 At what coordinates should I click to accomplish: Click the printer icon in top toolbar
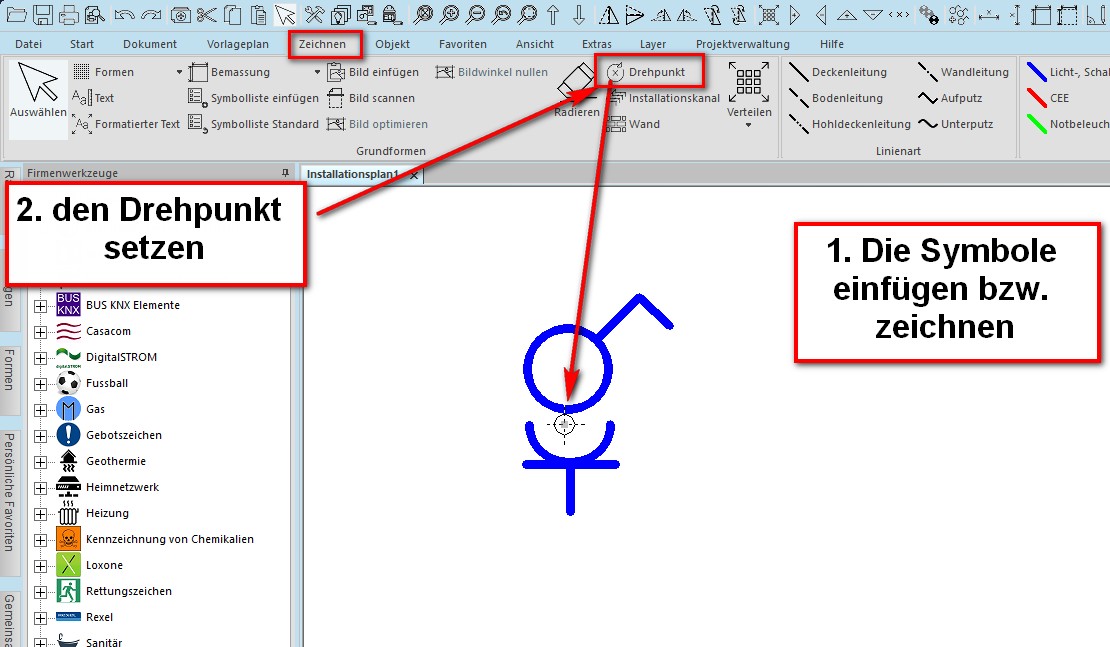click(x=69, y=14)
